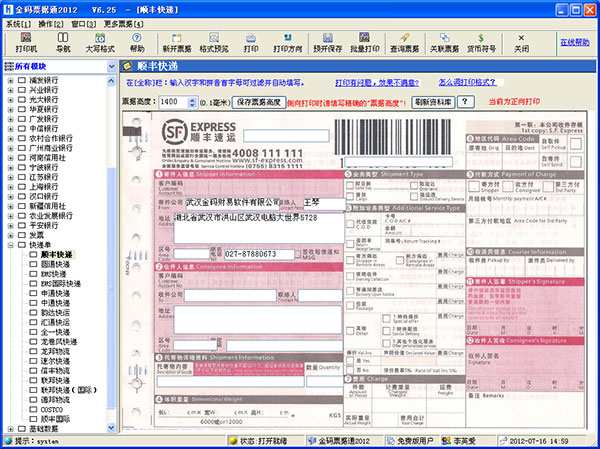The height and width of the screenshot is (449, 600).
Task: Tick the 自取件 Self Pickup box
Action: 576,144
